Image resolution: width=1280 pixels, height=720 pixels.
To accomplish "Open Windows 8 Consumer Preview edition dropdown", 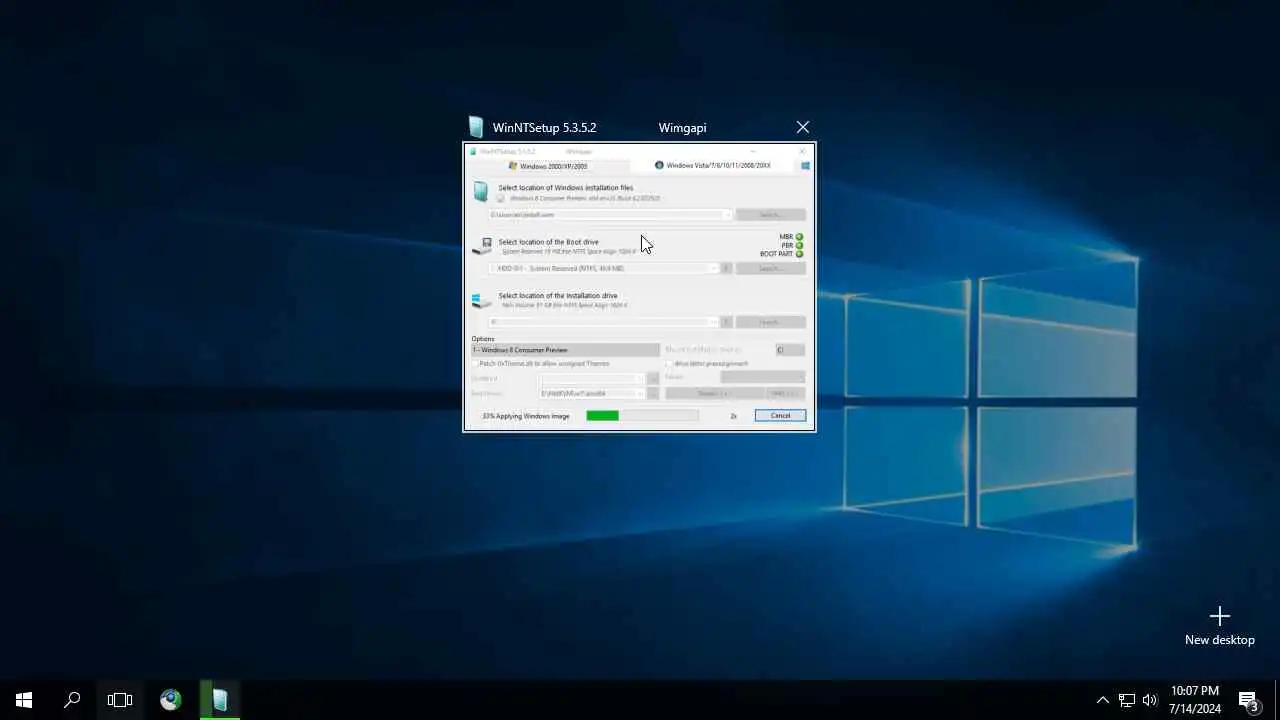I will click(565, 350).
